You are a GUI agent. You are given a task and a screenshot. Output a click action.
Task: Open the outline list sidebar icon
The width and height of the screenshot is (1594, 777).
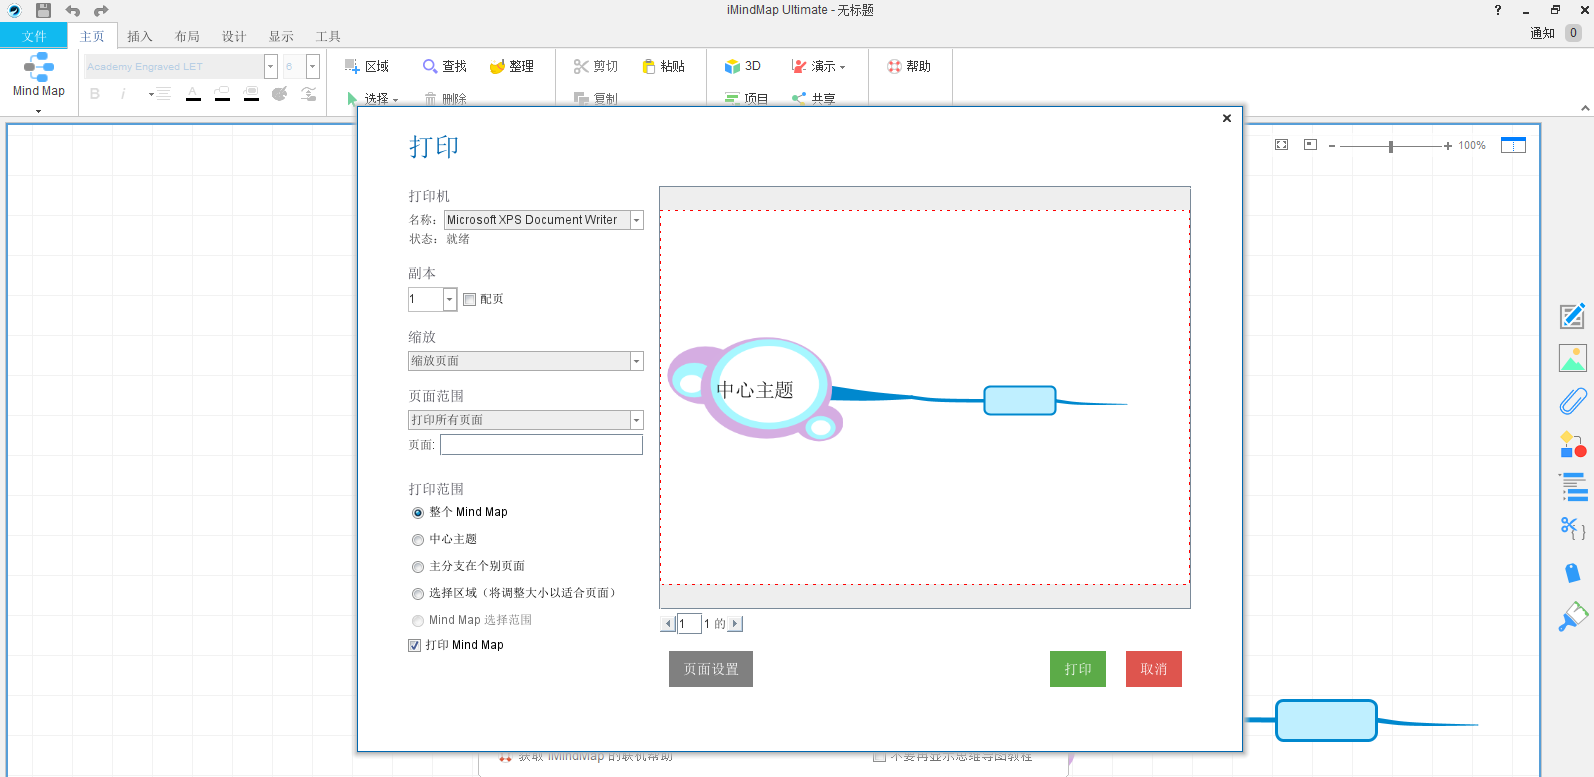point(1573,487)
